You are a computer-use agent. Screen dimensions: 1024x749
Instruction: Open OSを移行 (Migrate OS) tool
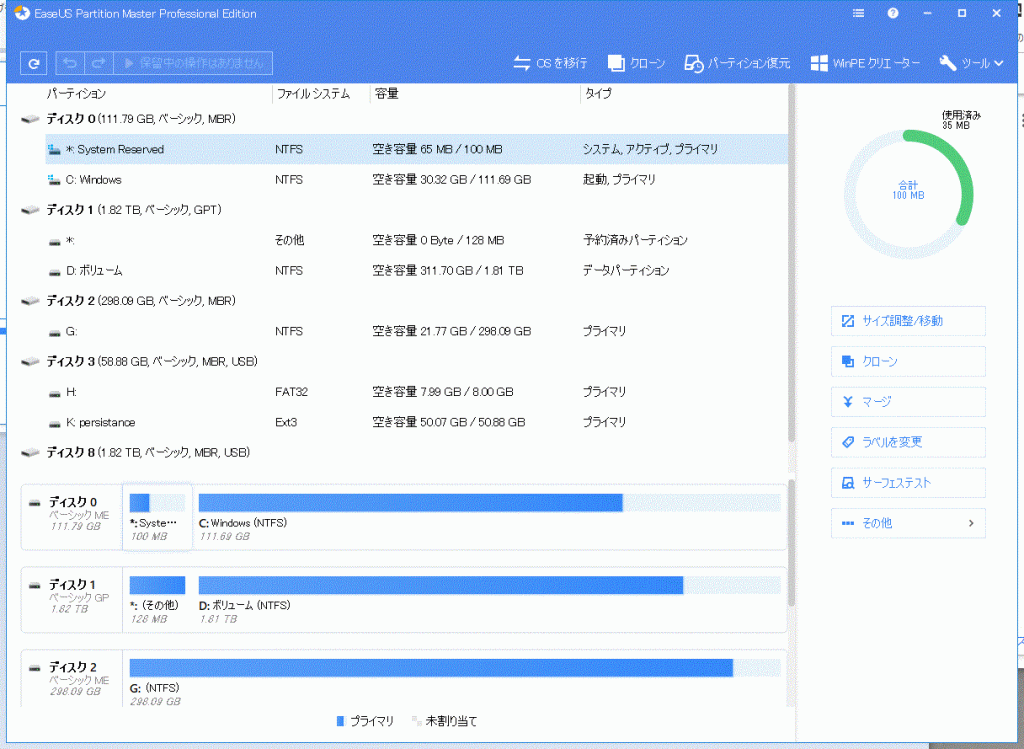click(x=550, y=63)
